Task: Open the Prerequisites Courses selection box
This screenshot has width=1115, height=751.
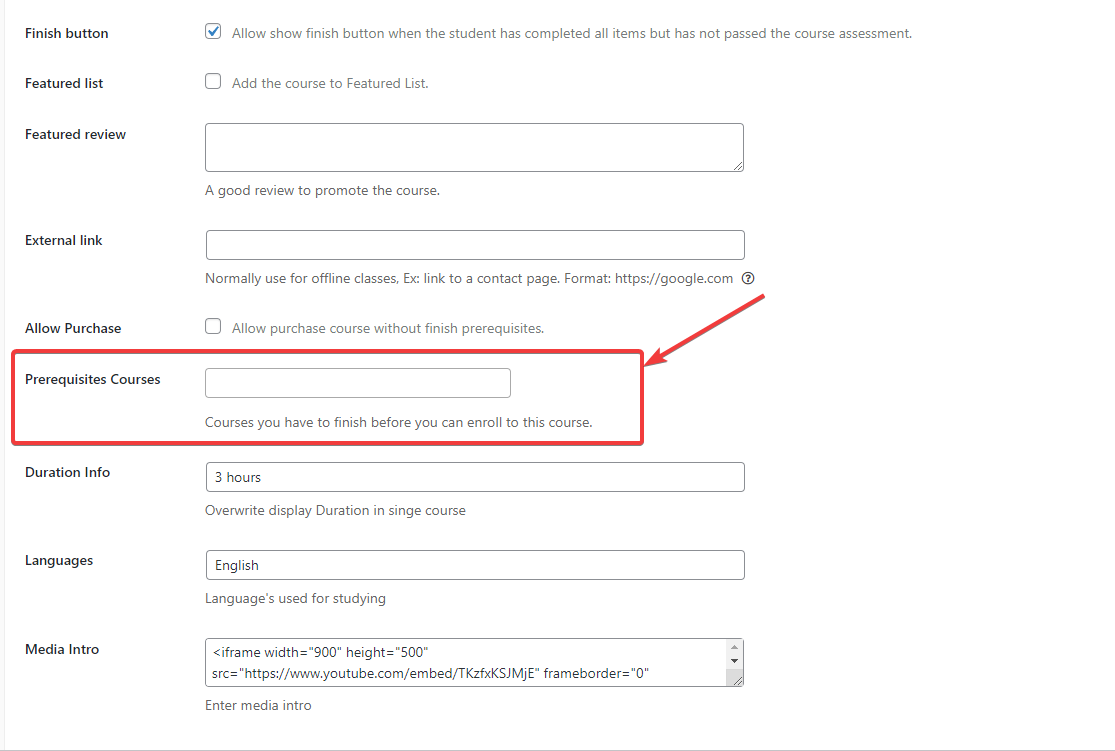Action: (x=358, y=383)
